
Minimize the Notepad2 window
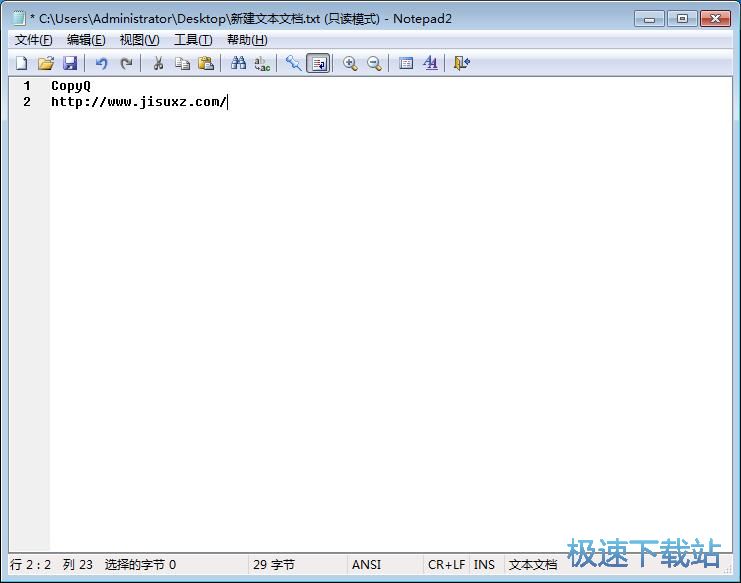click(x=649, y=19)
